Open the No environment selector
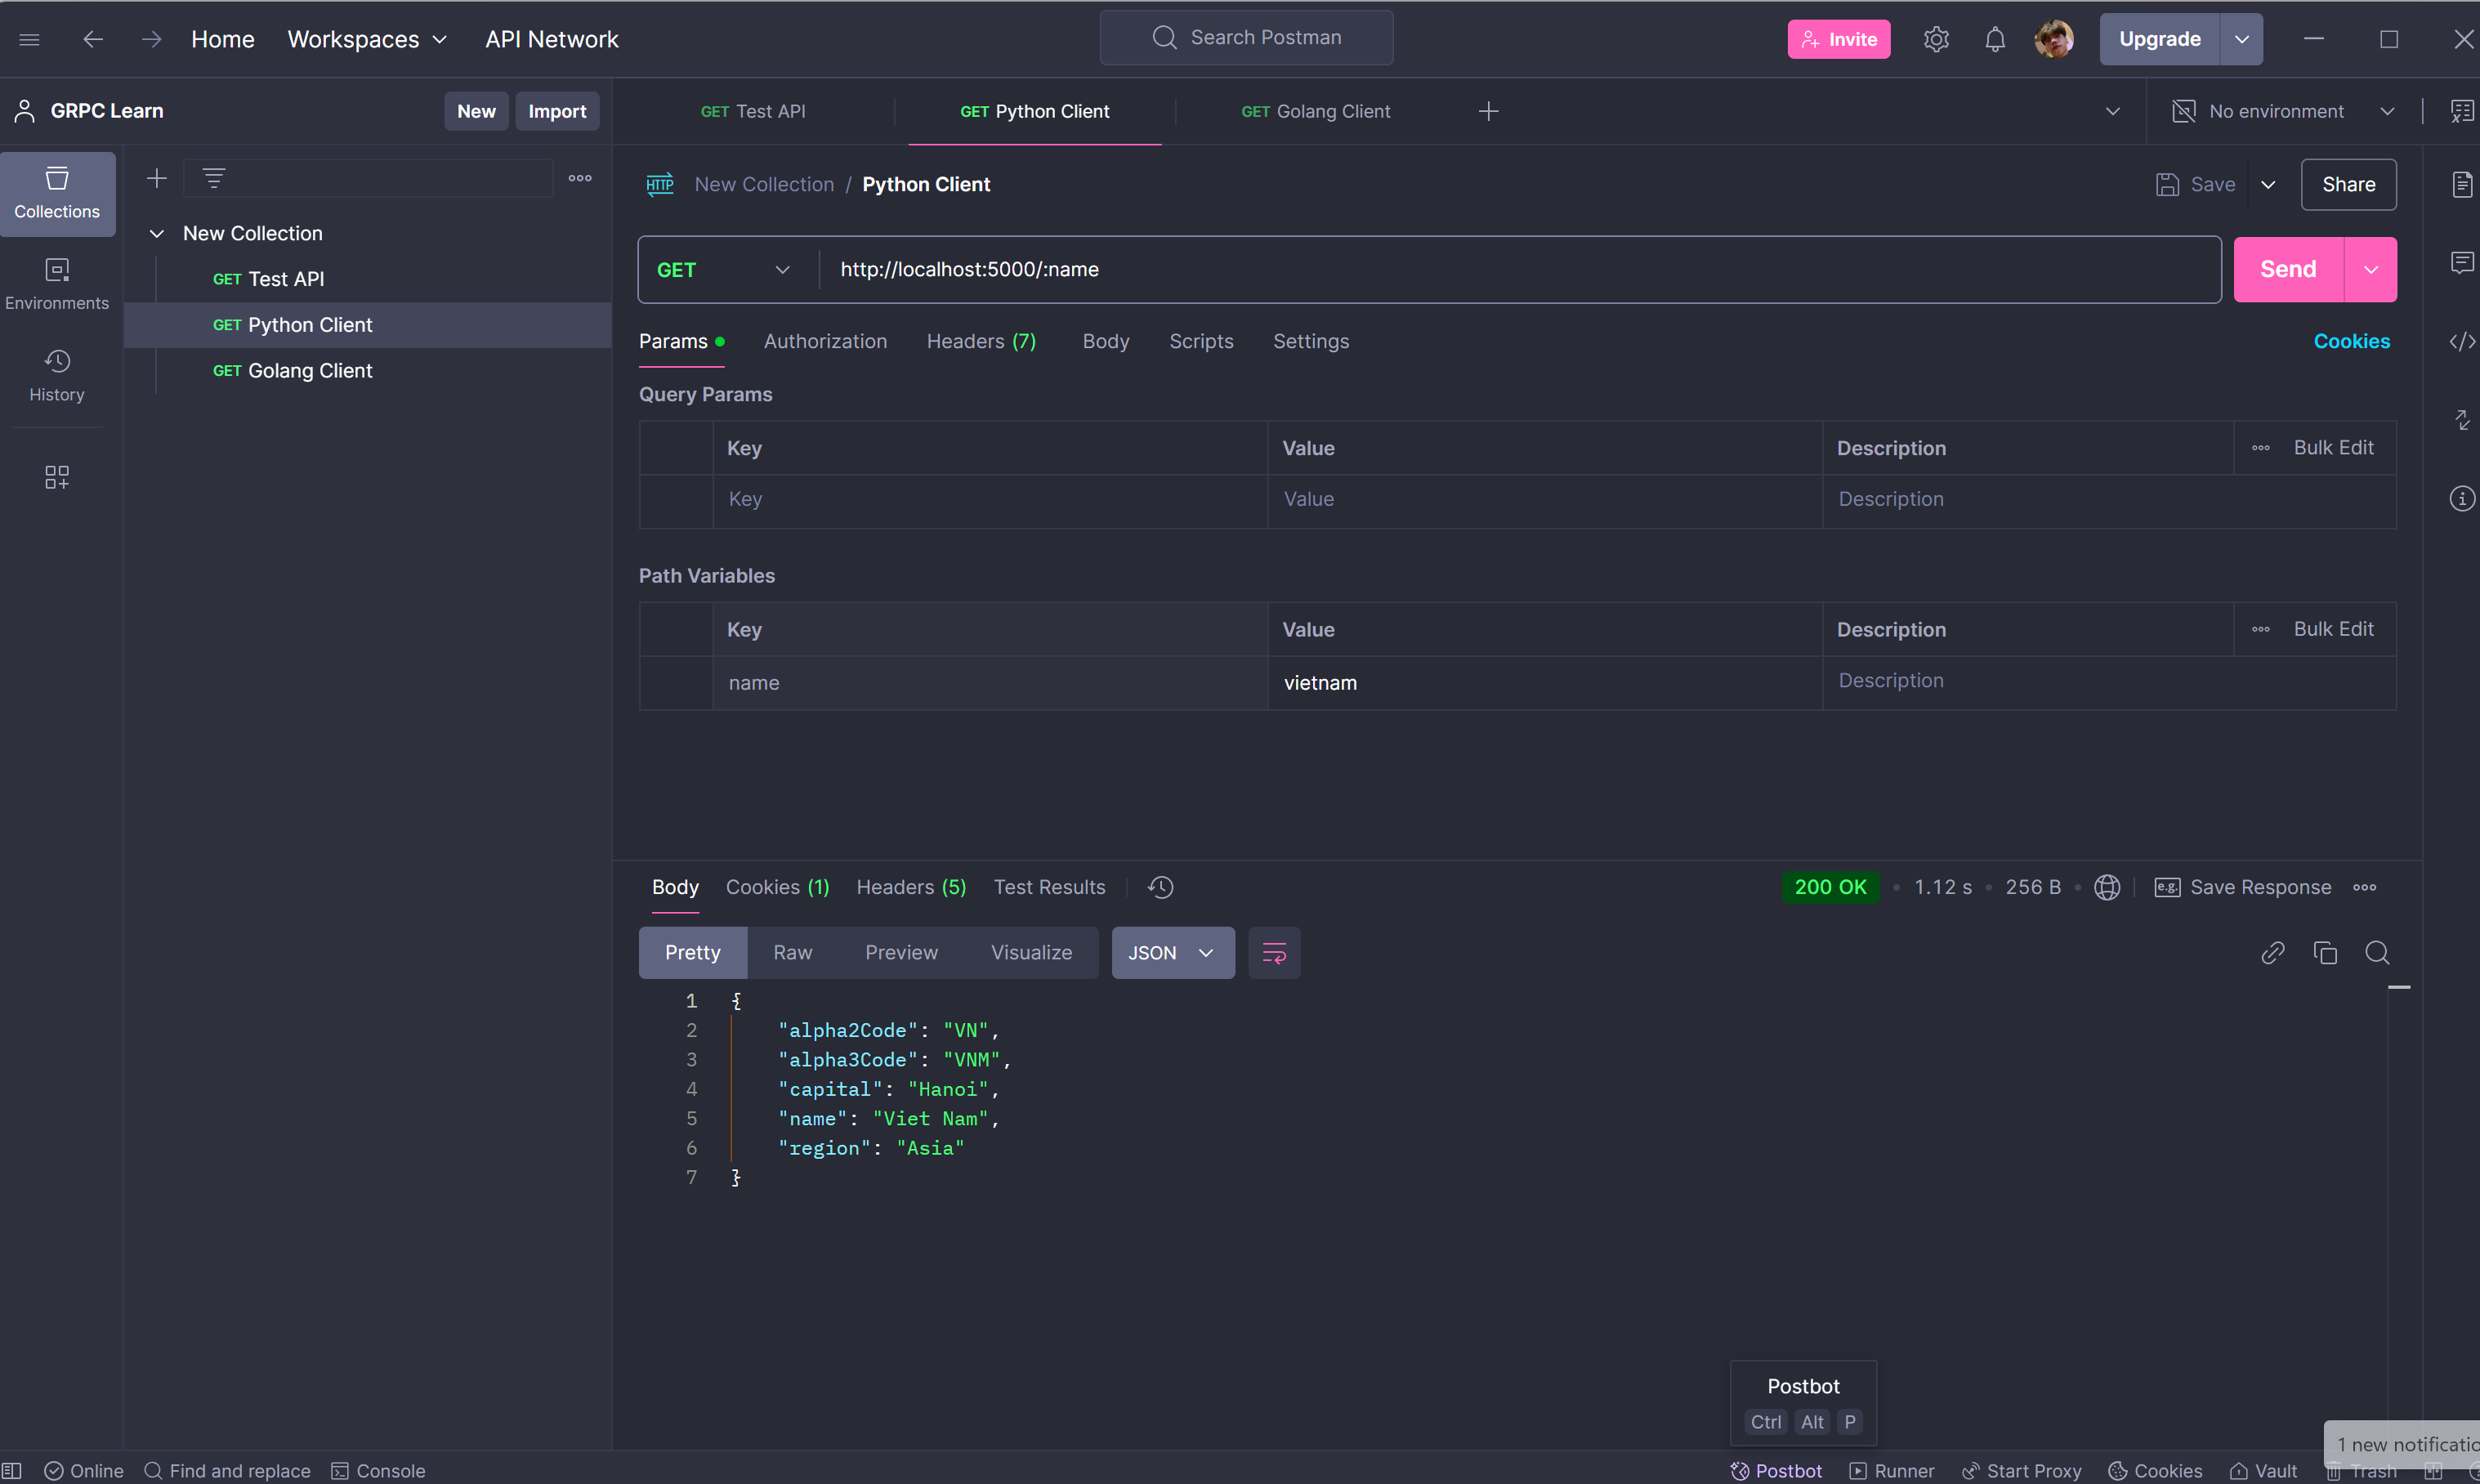The width and height of the screenshot is (2480, 1484). pos(2282,111)
